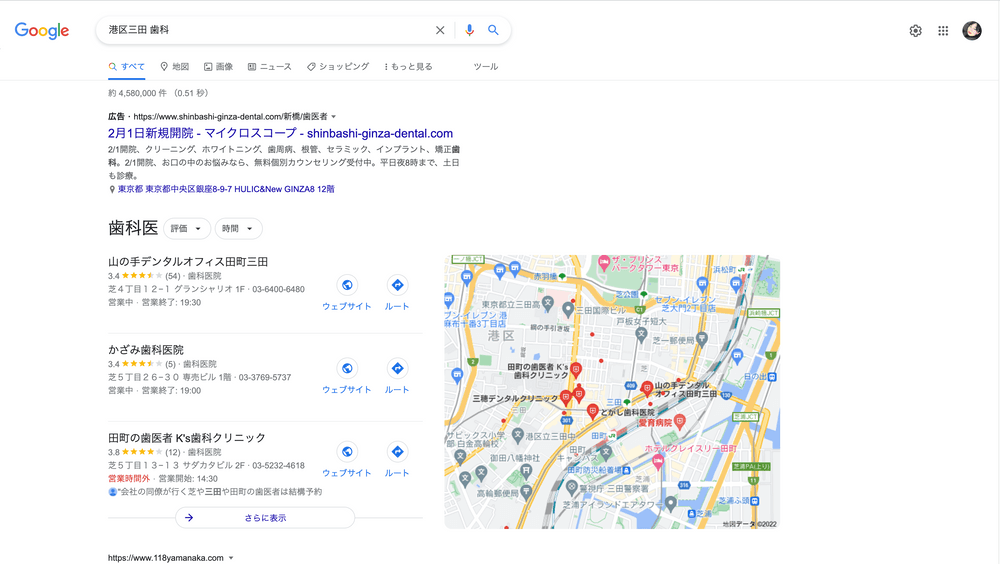The width and height of the screenshot is (1000, 564).
Task: Switch to the 画像 images tab
Action: click(x=218, y=67)
